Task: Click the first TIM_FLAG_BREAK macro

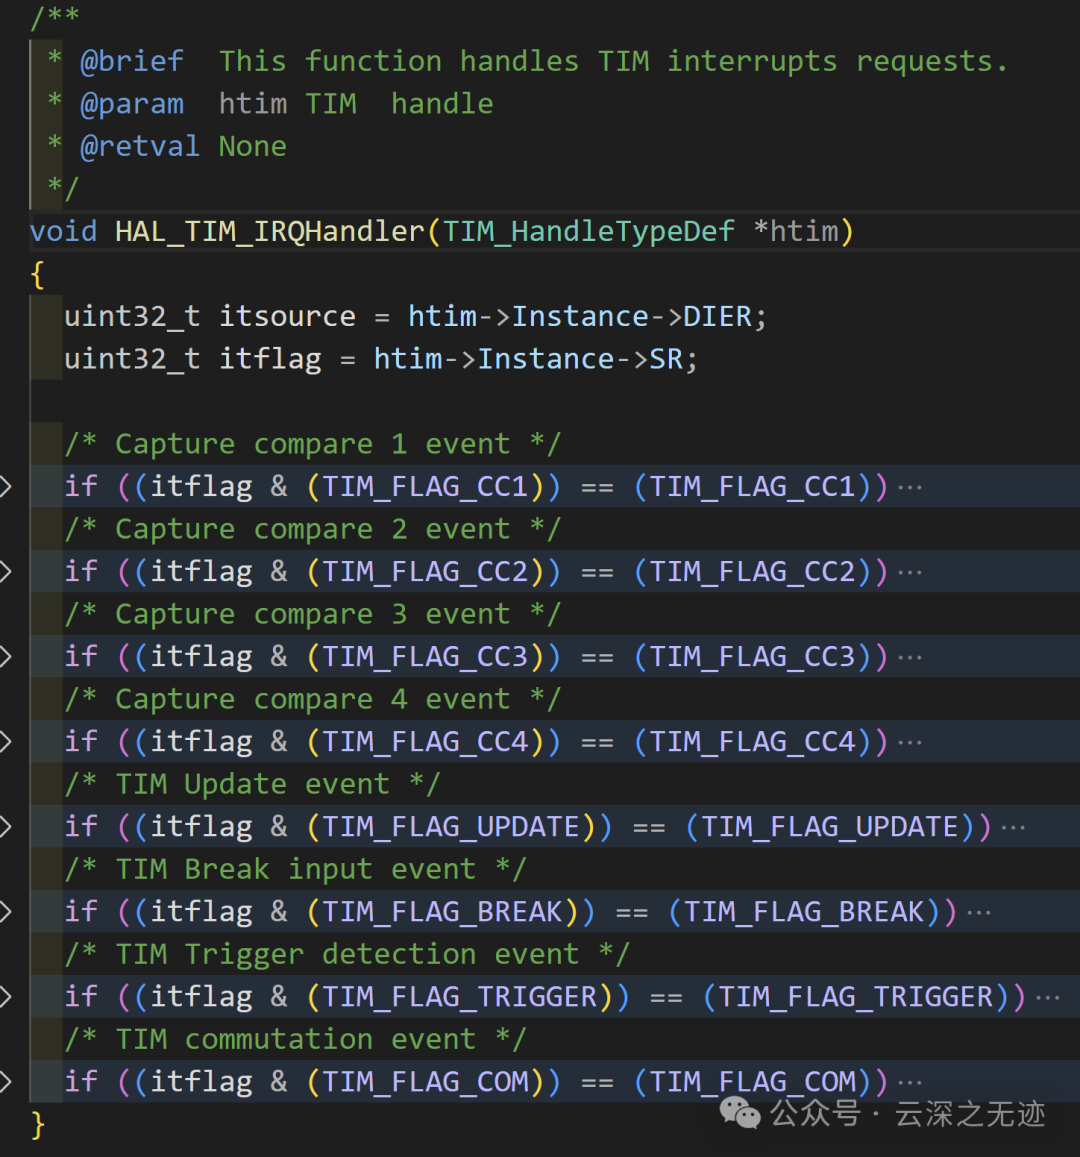Action: 442,912
